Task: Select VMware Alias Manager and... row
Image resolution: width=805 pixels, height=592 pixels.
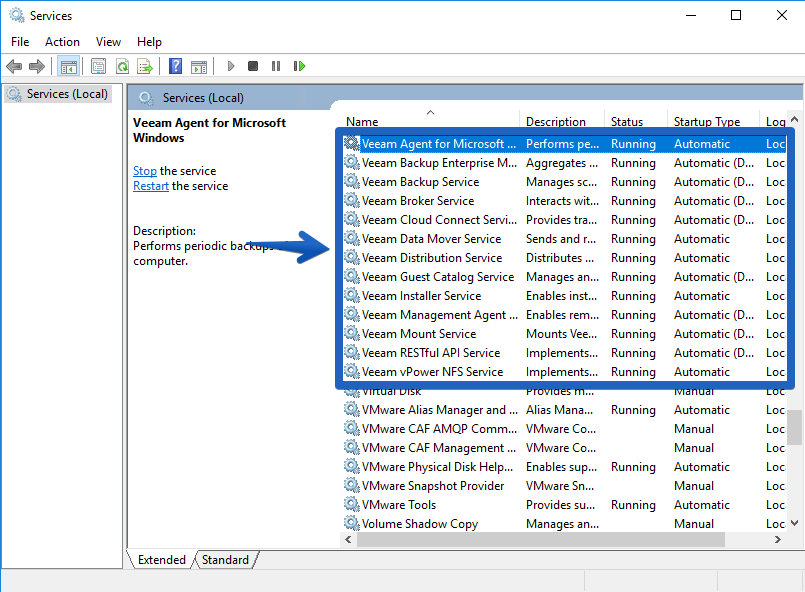Action: coord(564,409)
